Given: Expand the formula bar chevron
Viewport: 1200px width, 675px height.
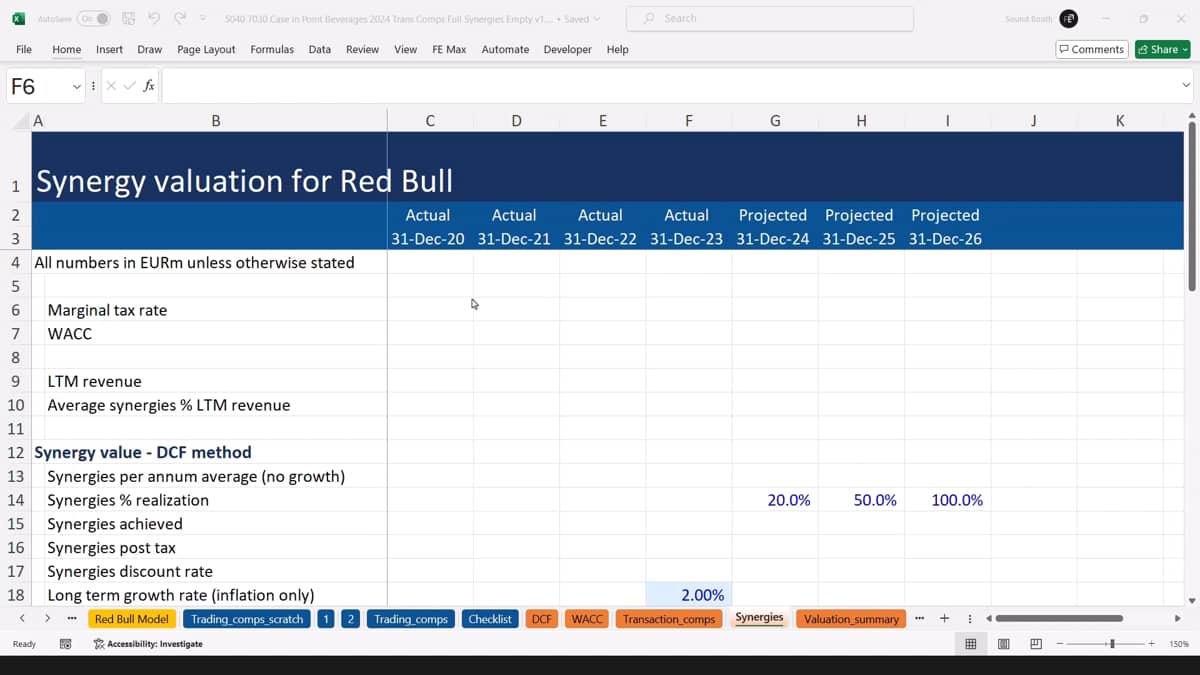Looking at the screenshot, I should tap(1185, 87).
